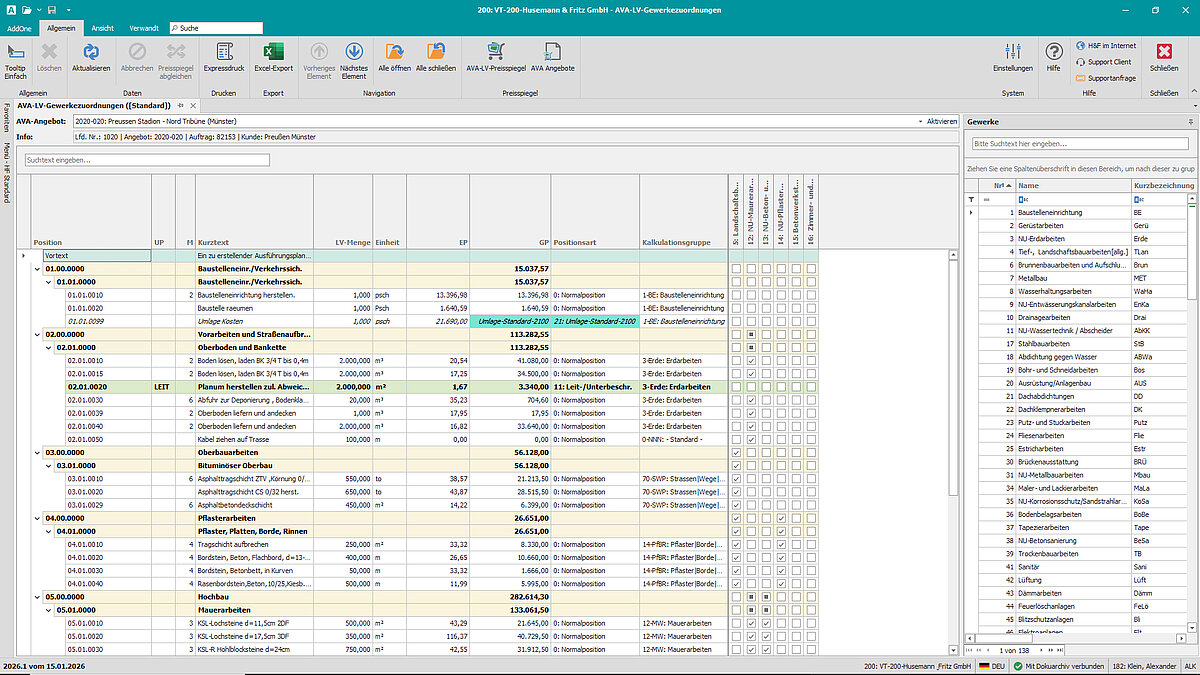Open Einstellungen settings

point(1012,52)
